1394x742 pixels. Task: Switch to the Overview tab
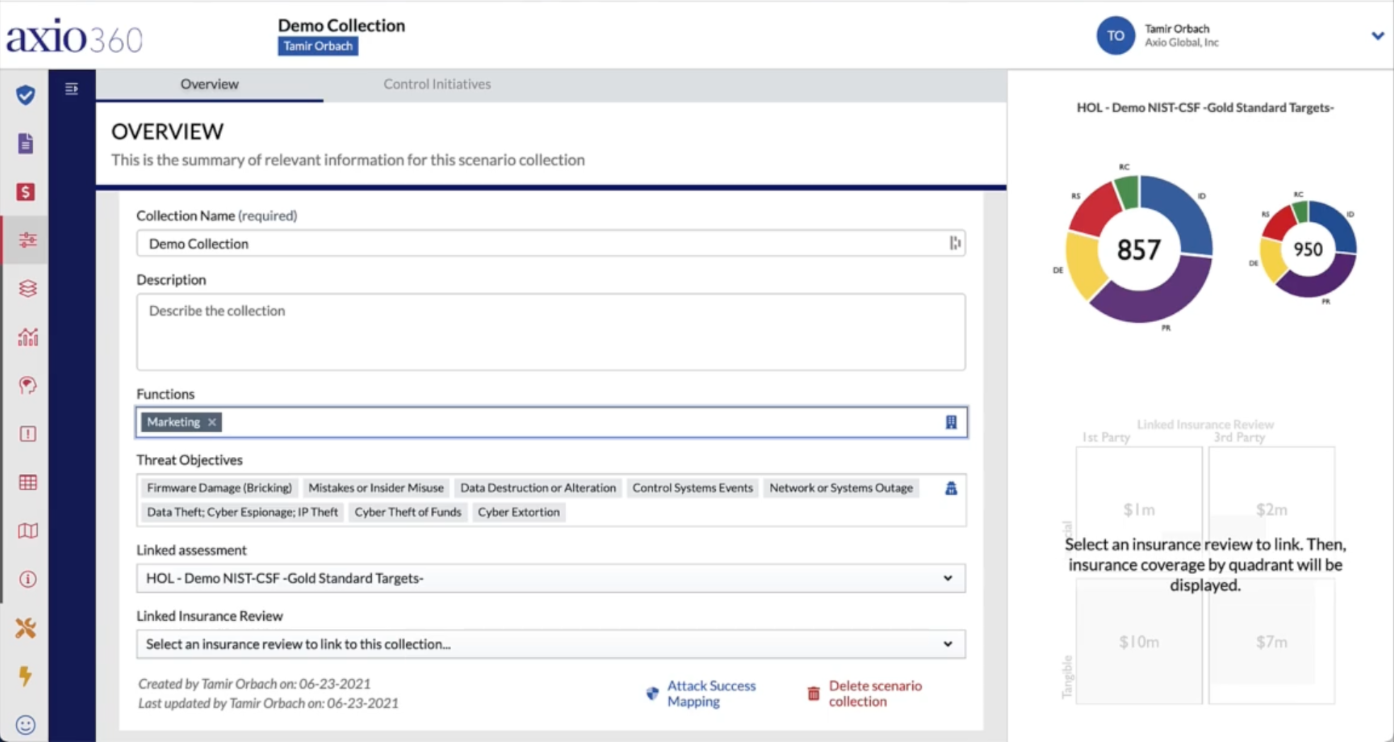pos(209,84)
